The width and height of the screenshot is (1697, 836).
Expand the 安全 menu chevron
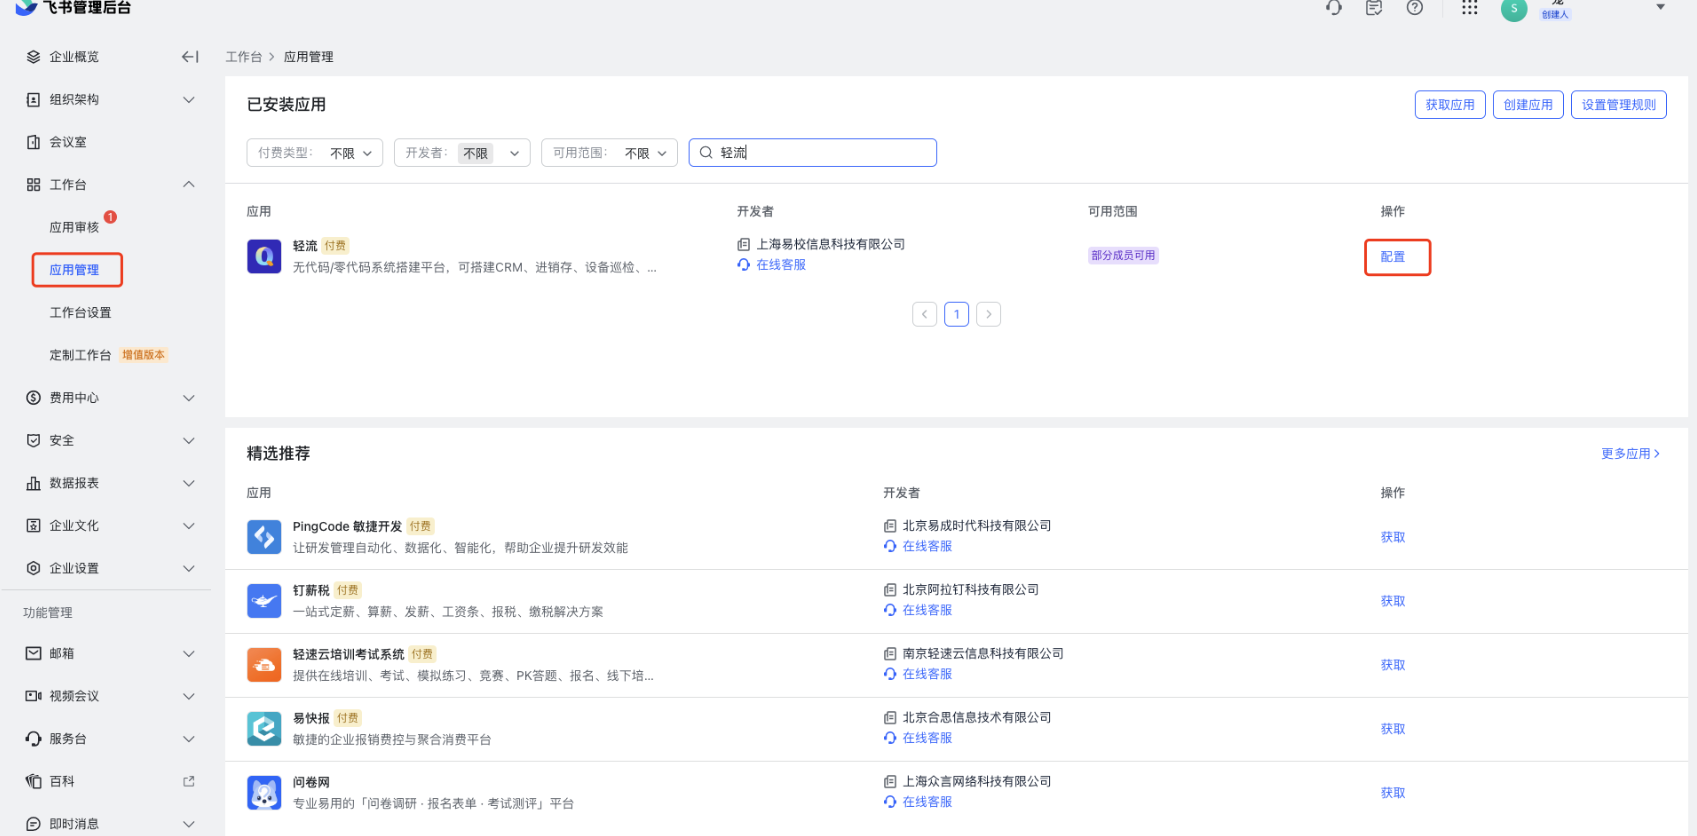tap(189, 441)
